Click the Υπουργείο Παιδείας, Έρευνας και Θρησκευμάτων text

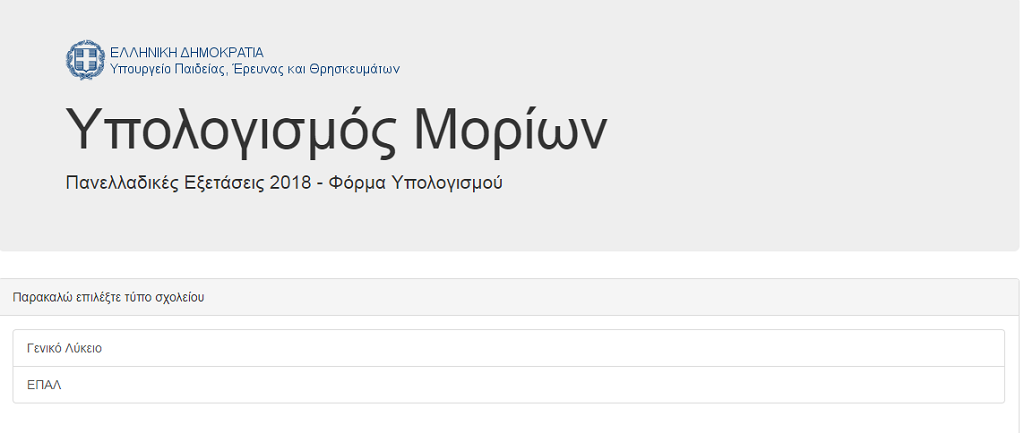pos(255,69)
